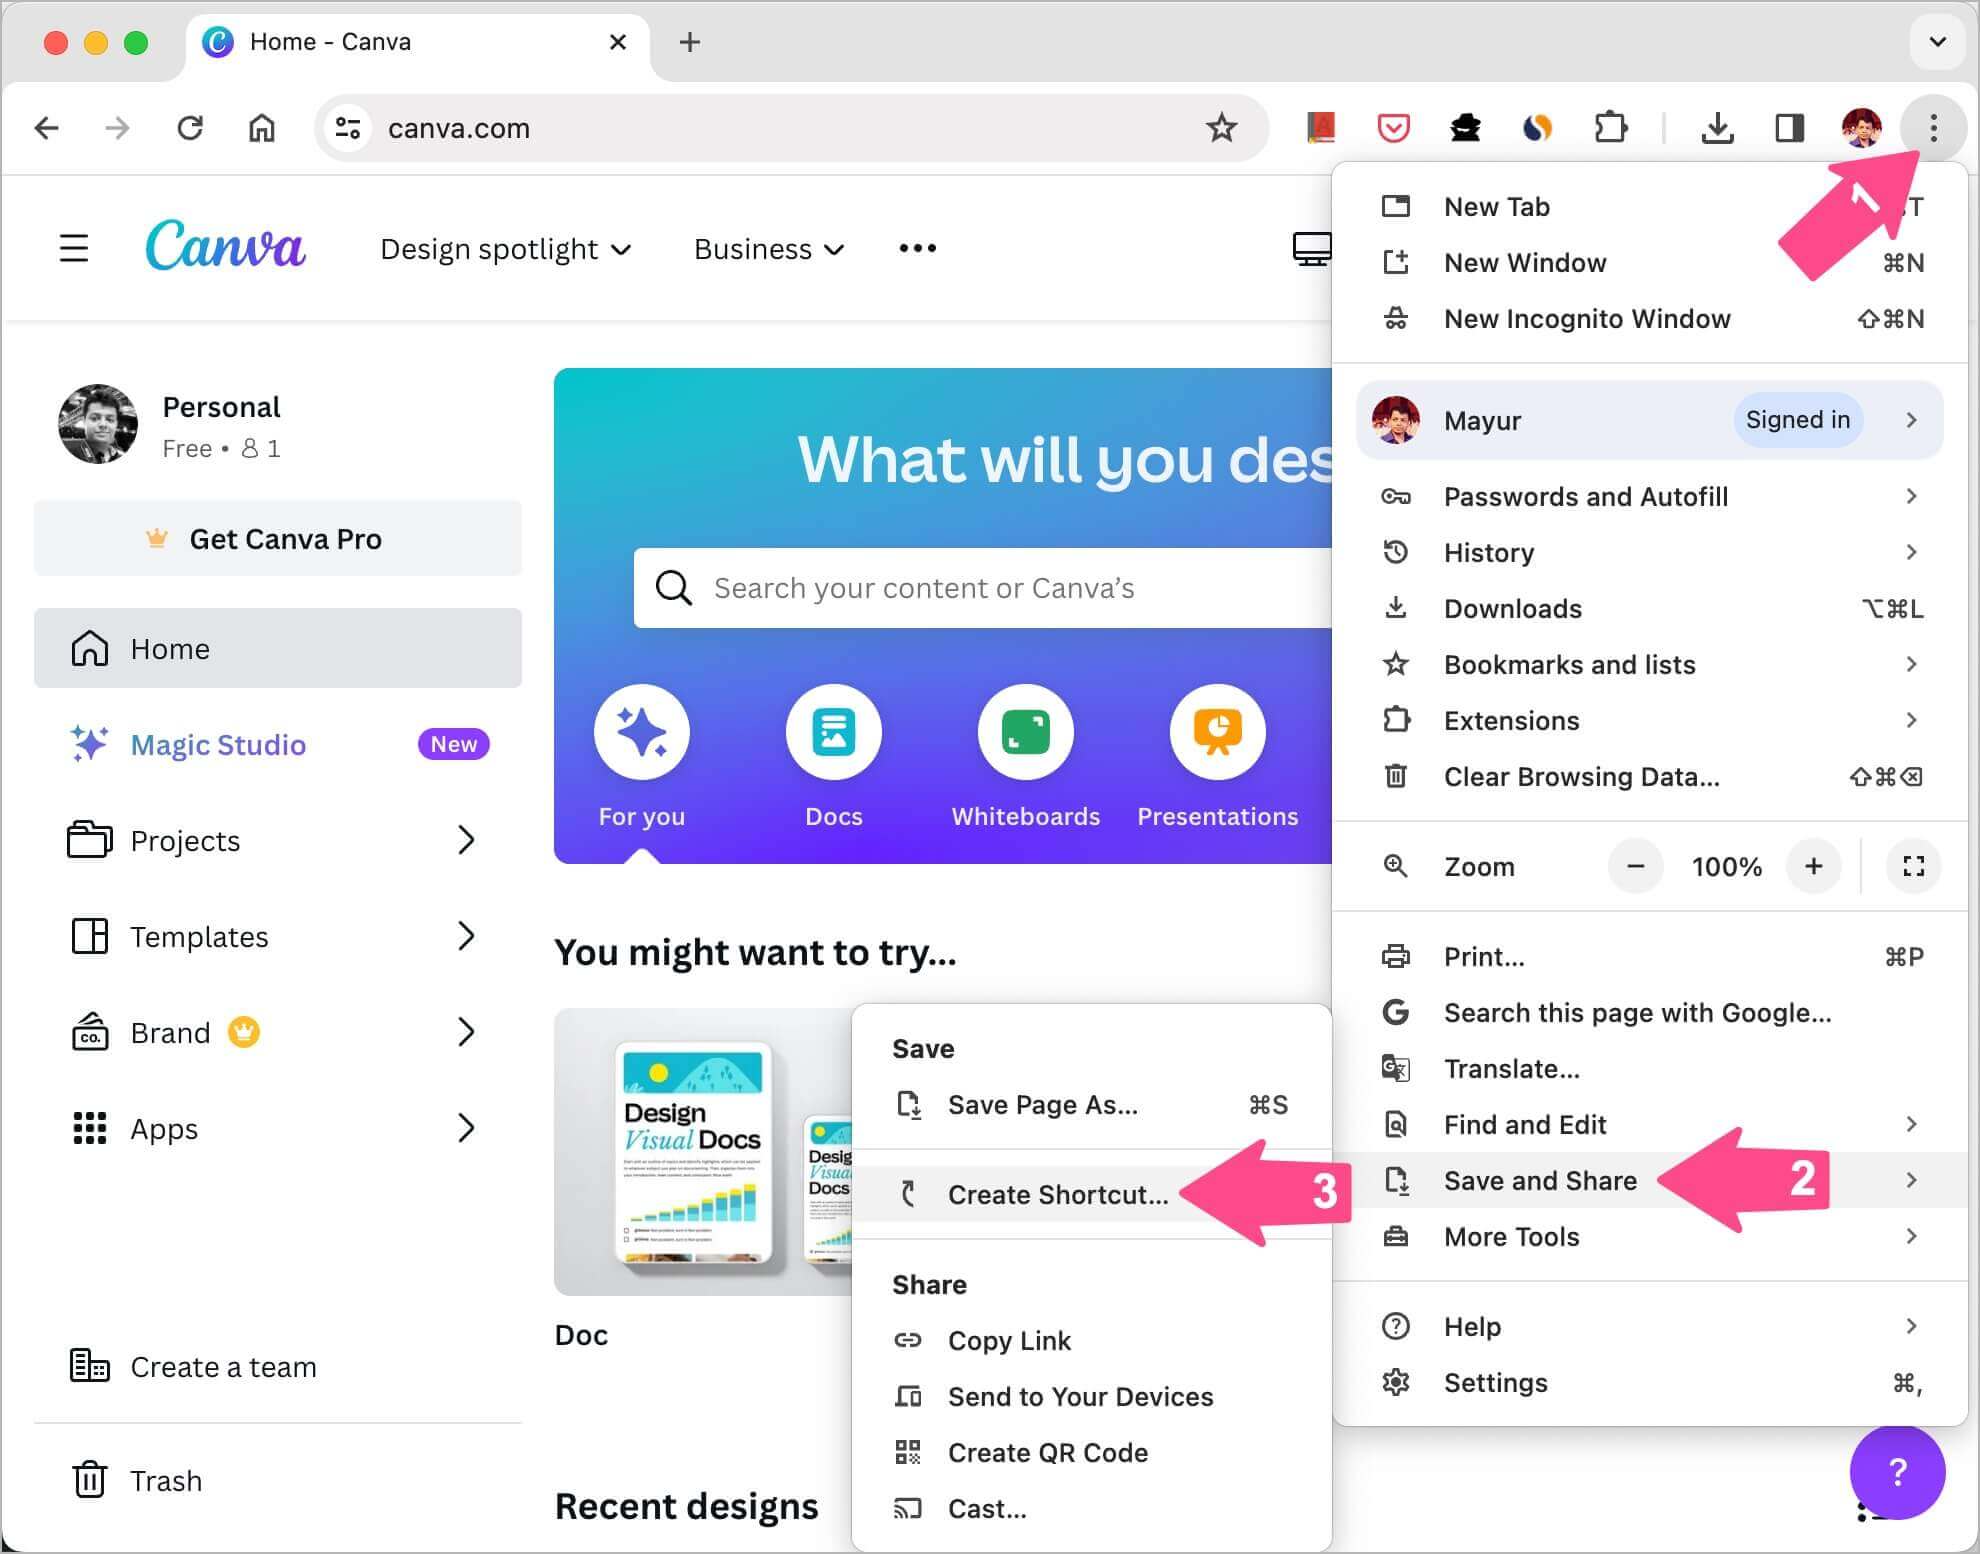Reload the canva.com page

pyautogui.click(x=190, y=128)
